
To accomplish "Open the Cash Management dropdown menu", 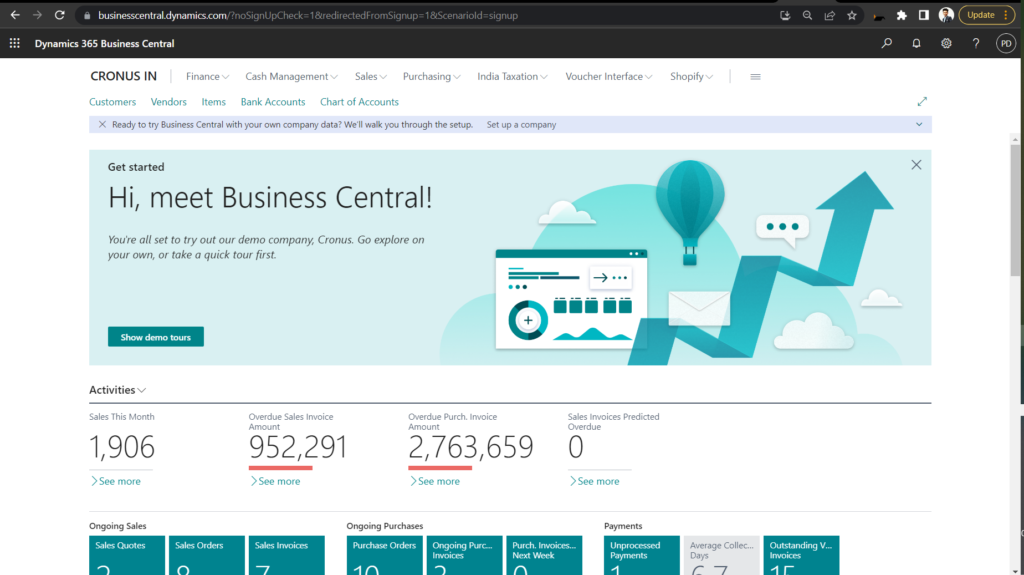I will click(291, 76).
